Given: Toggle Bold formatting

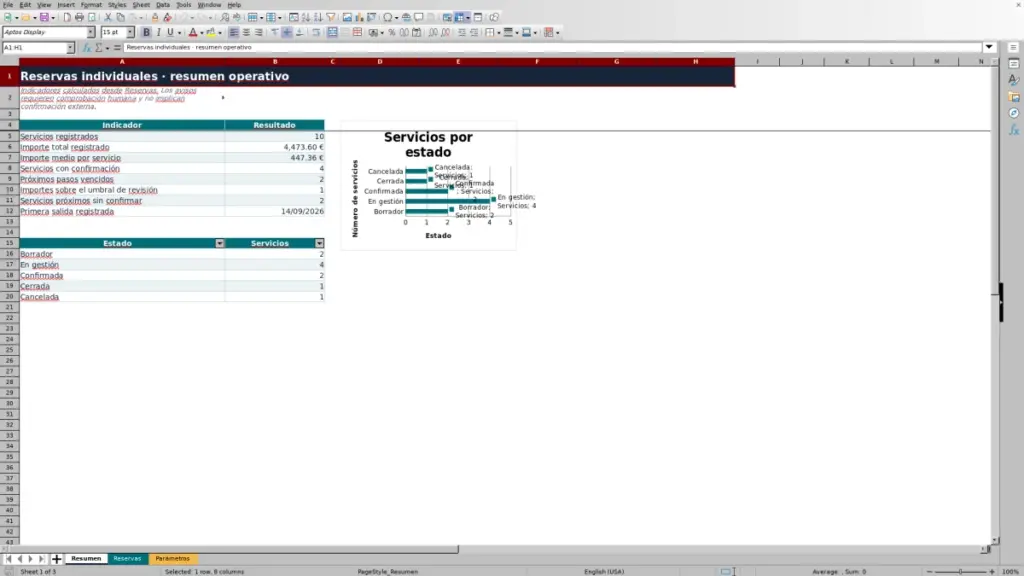Looking at the screenshot, I should click(x=146, y=33).
